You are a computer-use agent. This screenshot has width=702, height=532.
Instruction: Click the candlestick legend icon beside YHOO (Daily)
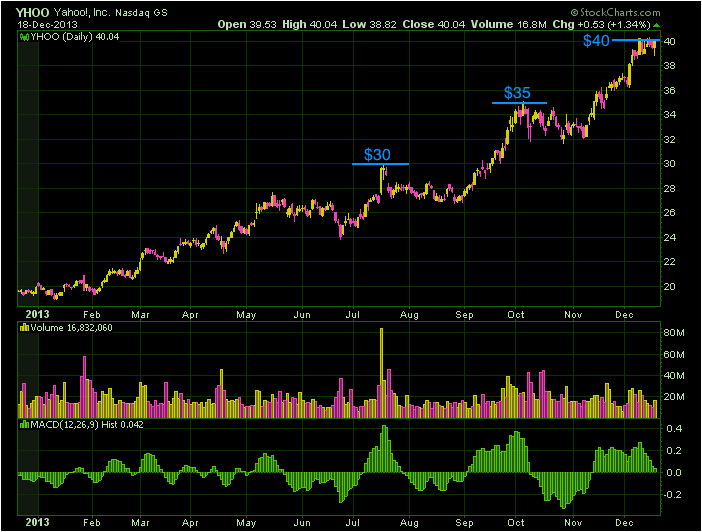pyautogui.click(x=25, y=37)
